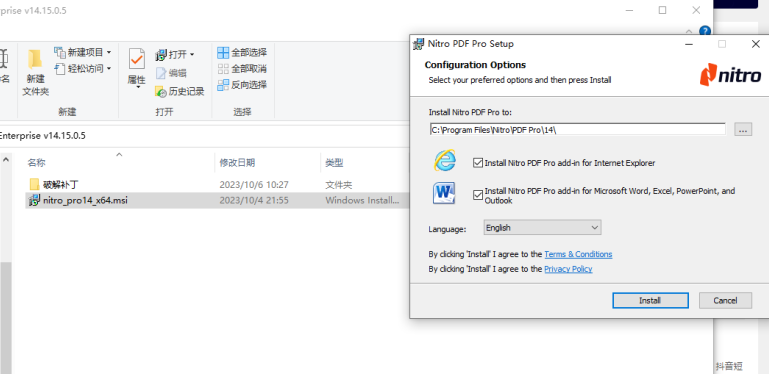Click History (历史记录) in the ribbon
The image size is (769, 374).
click(179, 91)
